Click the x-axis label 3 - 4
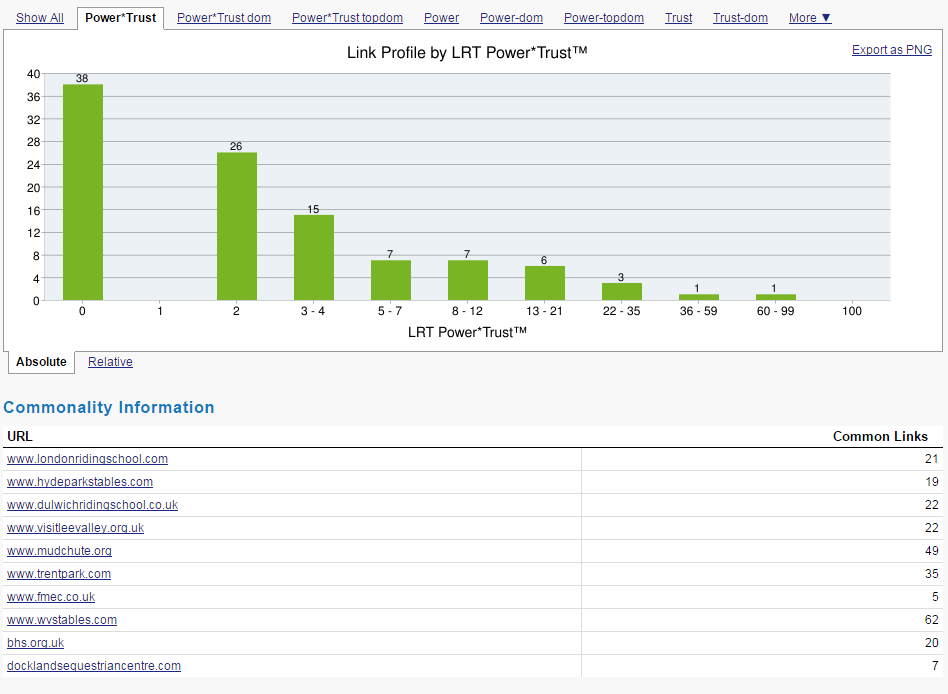Image resolution: width=948 pixels, height=694 pixels. pyautogui.click(x=313, y=311)
